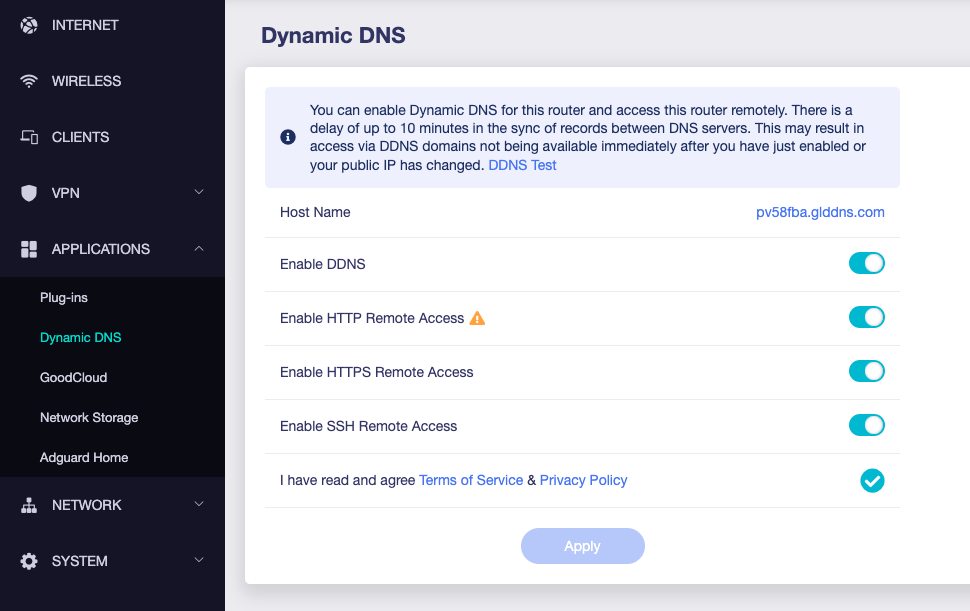Viewport: 970px width, 611px height.
Task: Click the Clients devices icon
Action: click(x=29, y=137)
